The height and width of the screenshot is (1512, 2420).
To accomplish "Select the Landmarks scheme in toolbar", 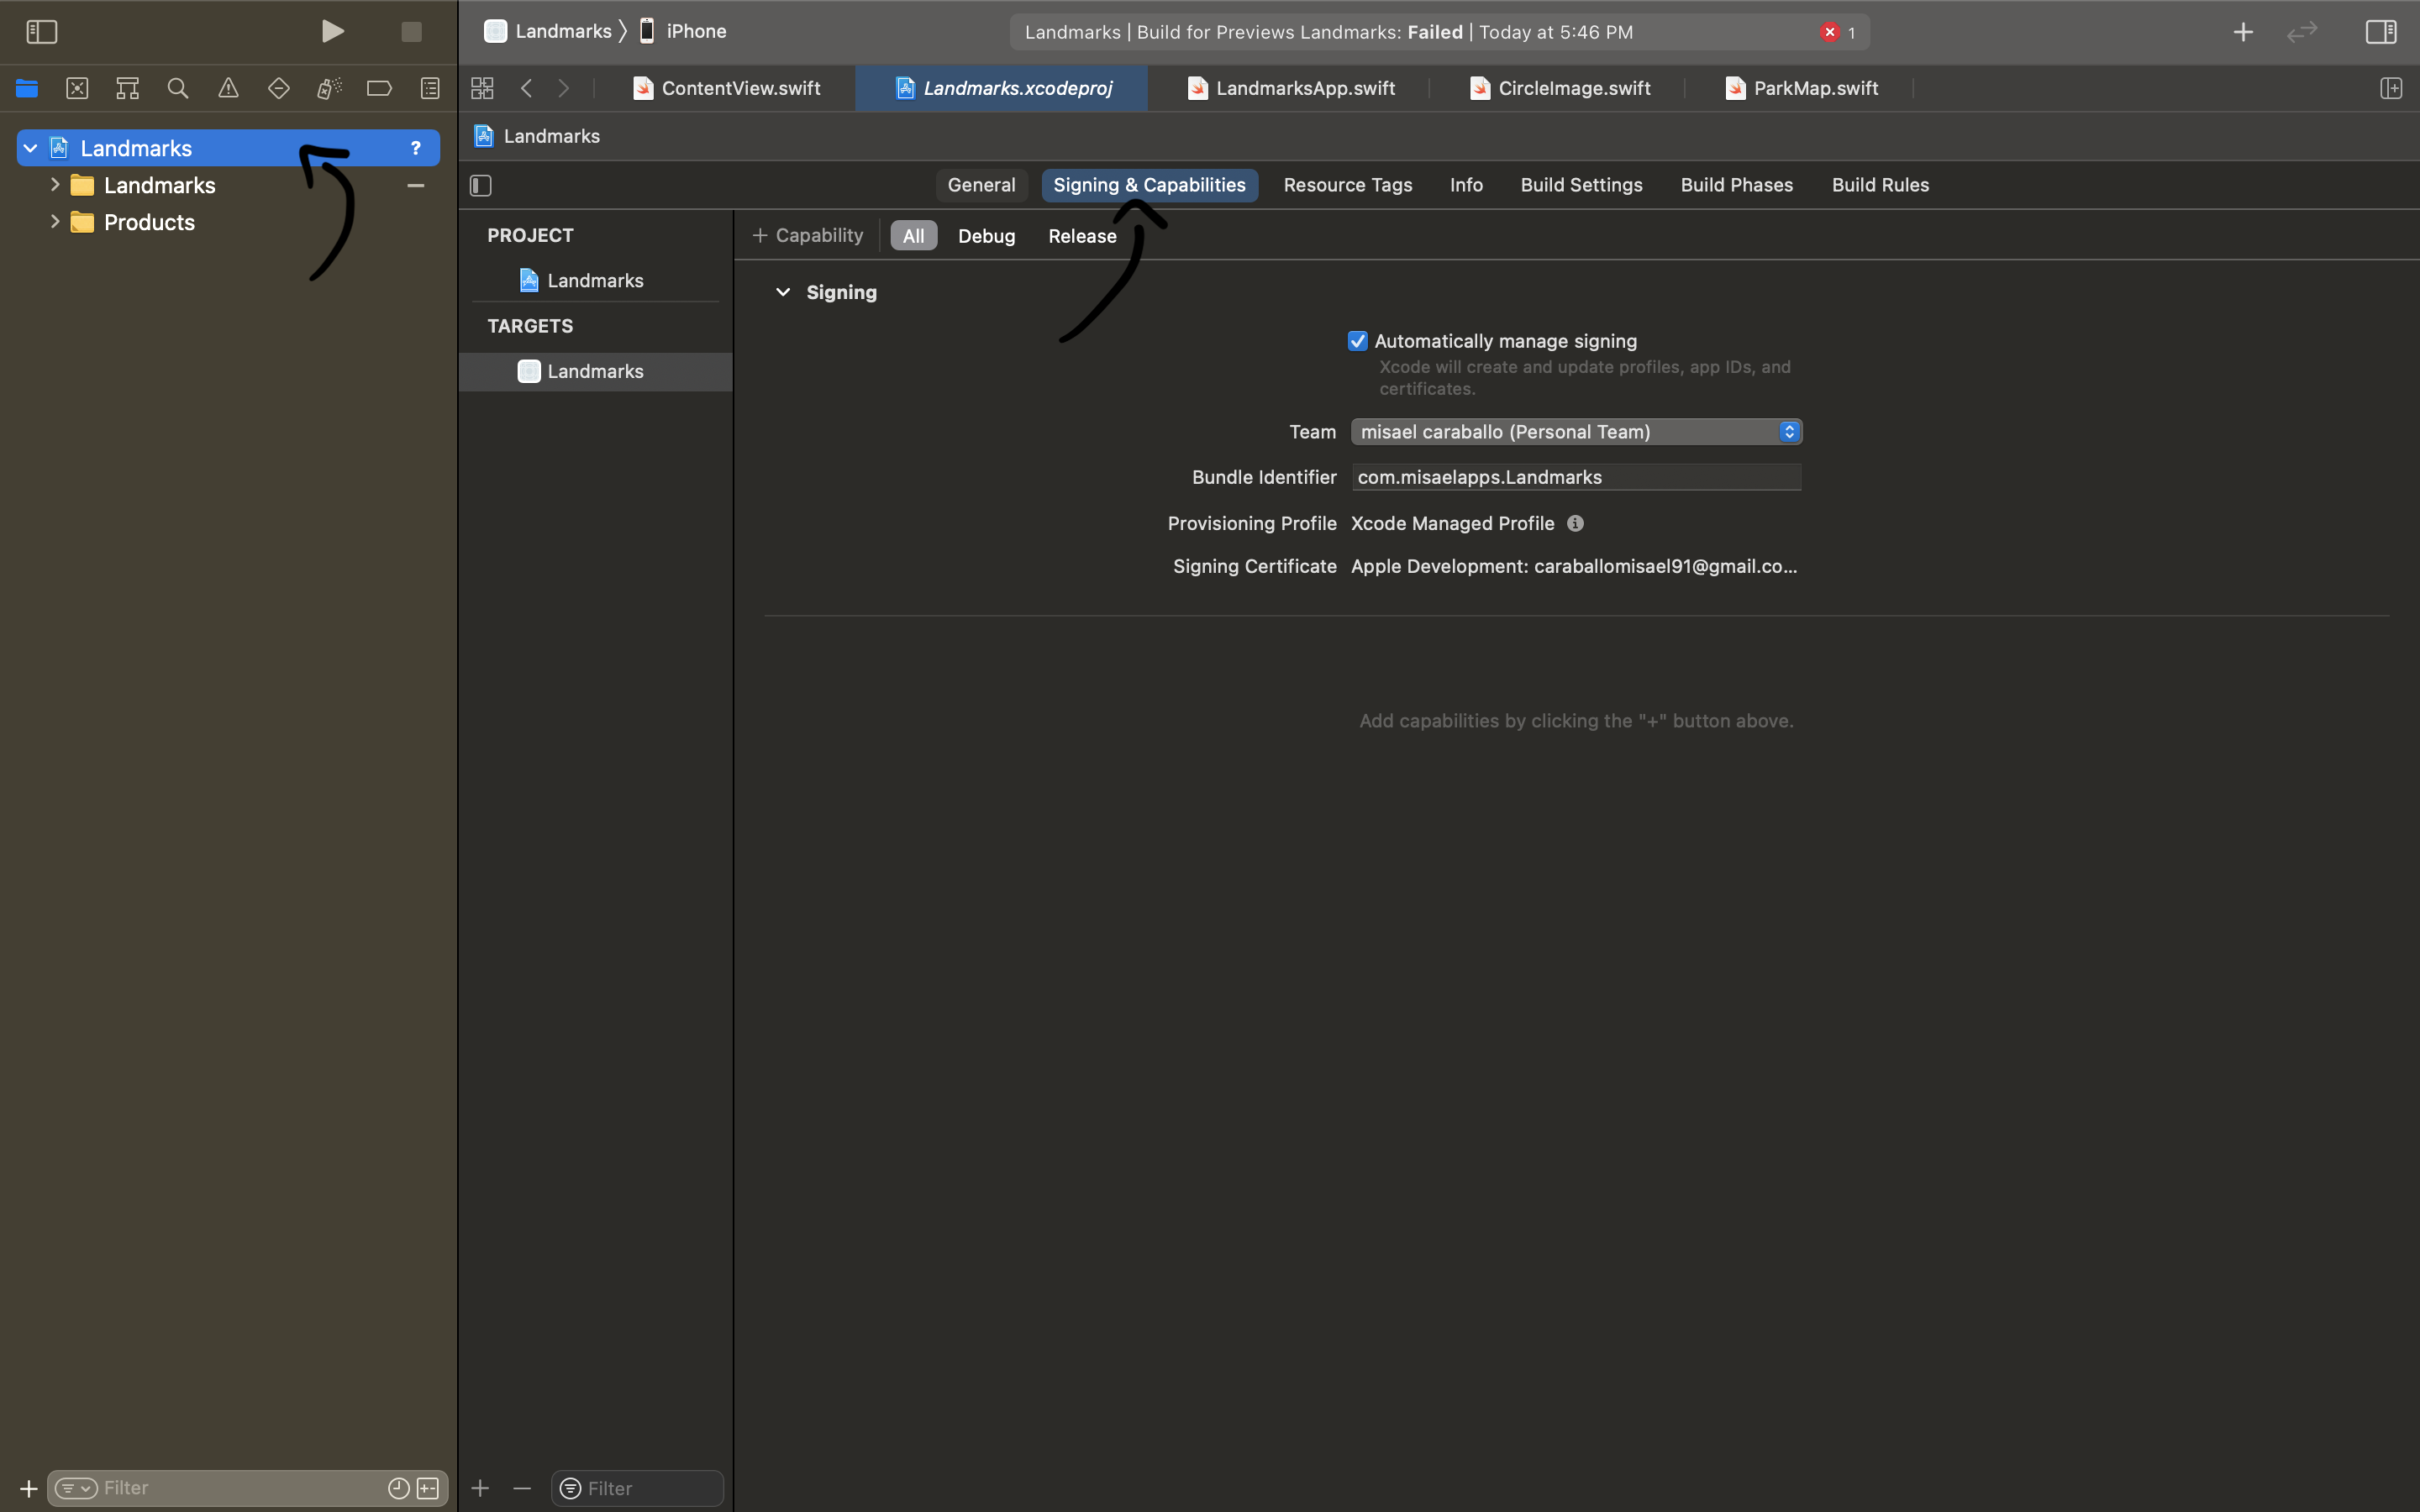I will tap(548, 31).
